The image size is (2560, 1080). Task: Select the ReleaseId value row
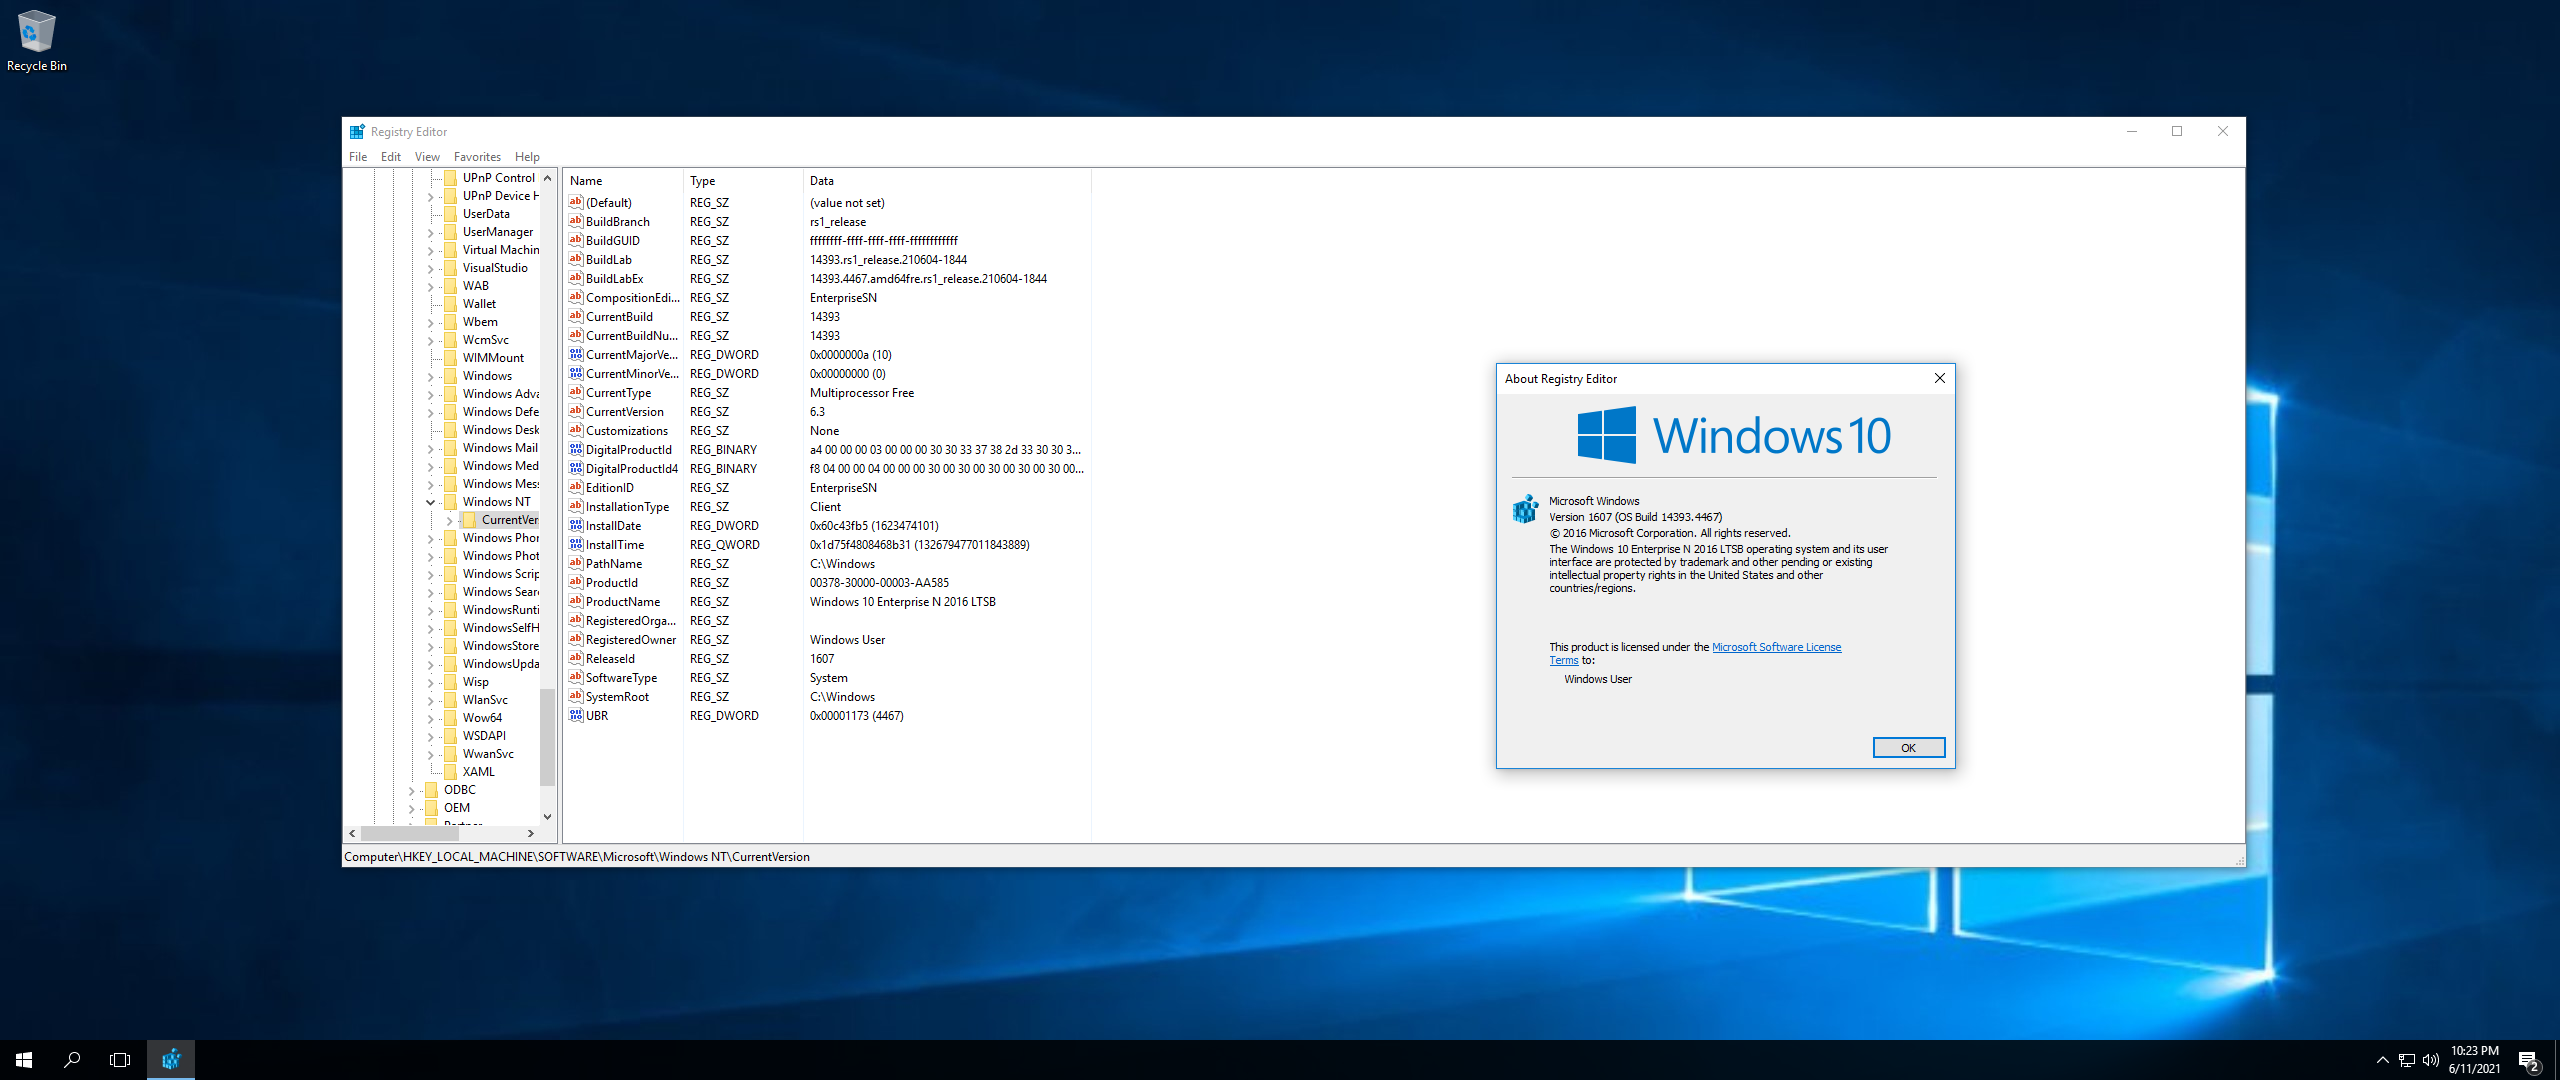(x=826, y=658)
